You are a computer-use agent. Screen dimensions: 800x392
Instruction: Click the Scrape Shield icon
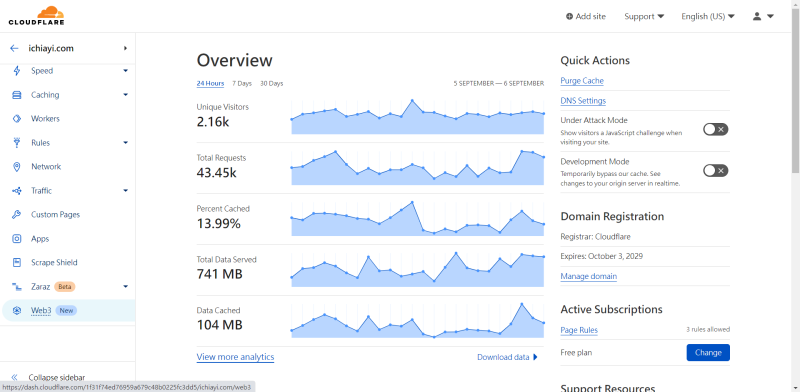click(x=17, y=263)
